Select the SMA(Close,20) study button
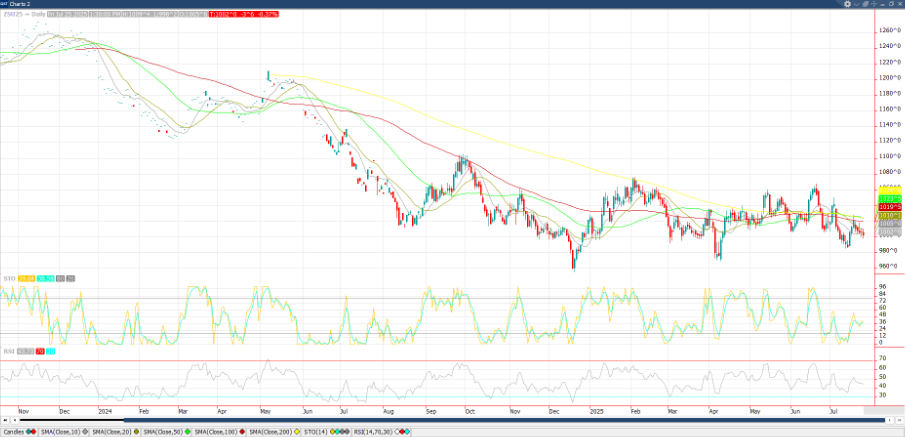Image resolution: width=906 pixels, height=438 pixels. [x=115, y=432]
